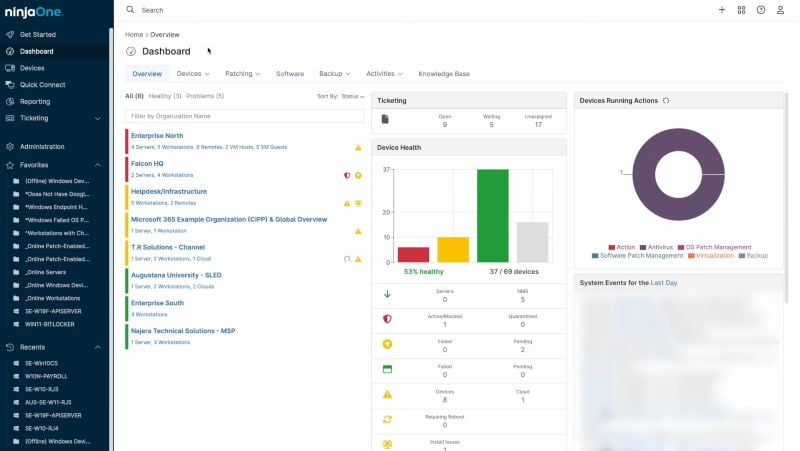This screenshot has height=451, width=800.
Task: Open the user profile icon
Action: tap(780, 10)
